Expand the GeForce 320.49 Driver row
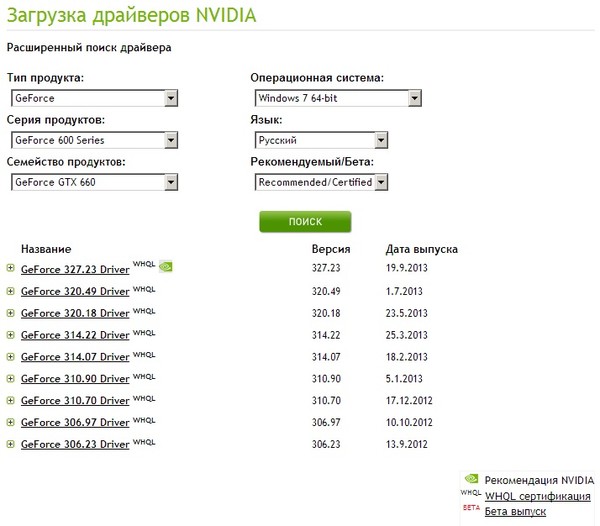600x526 pixels. point(11,291)
